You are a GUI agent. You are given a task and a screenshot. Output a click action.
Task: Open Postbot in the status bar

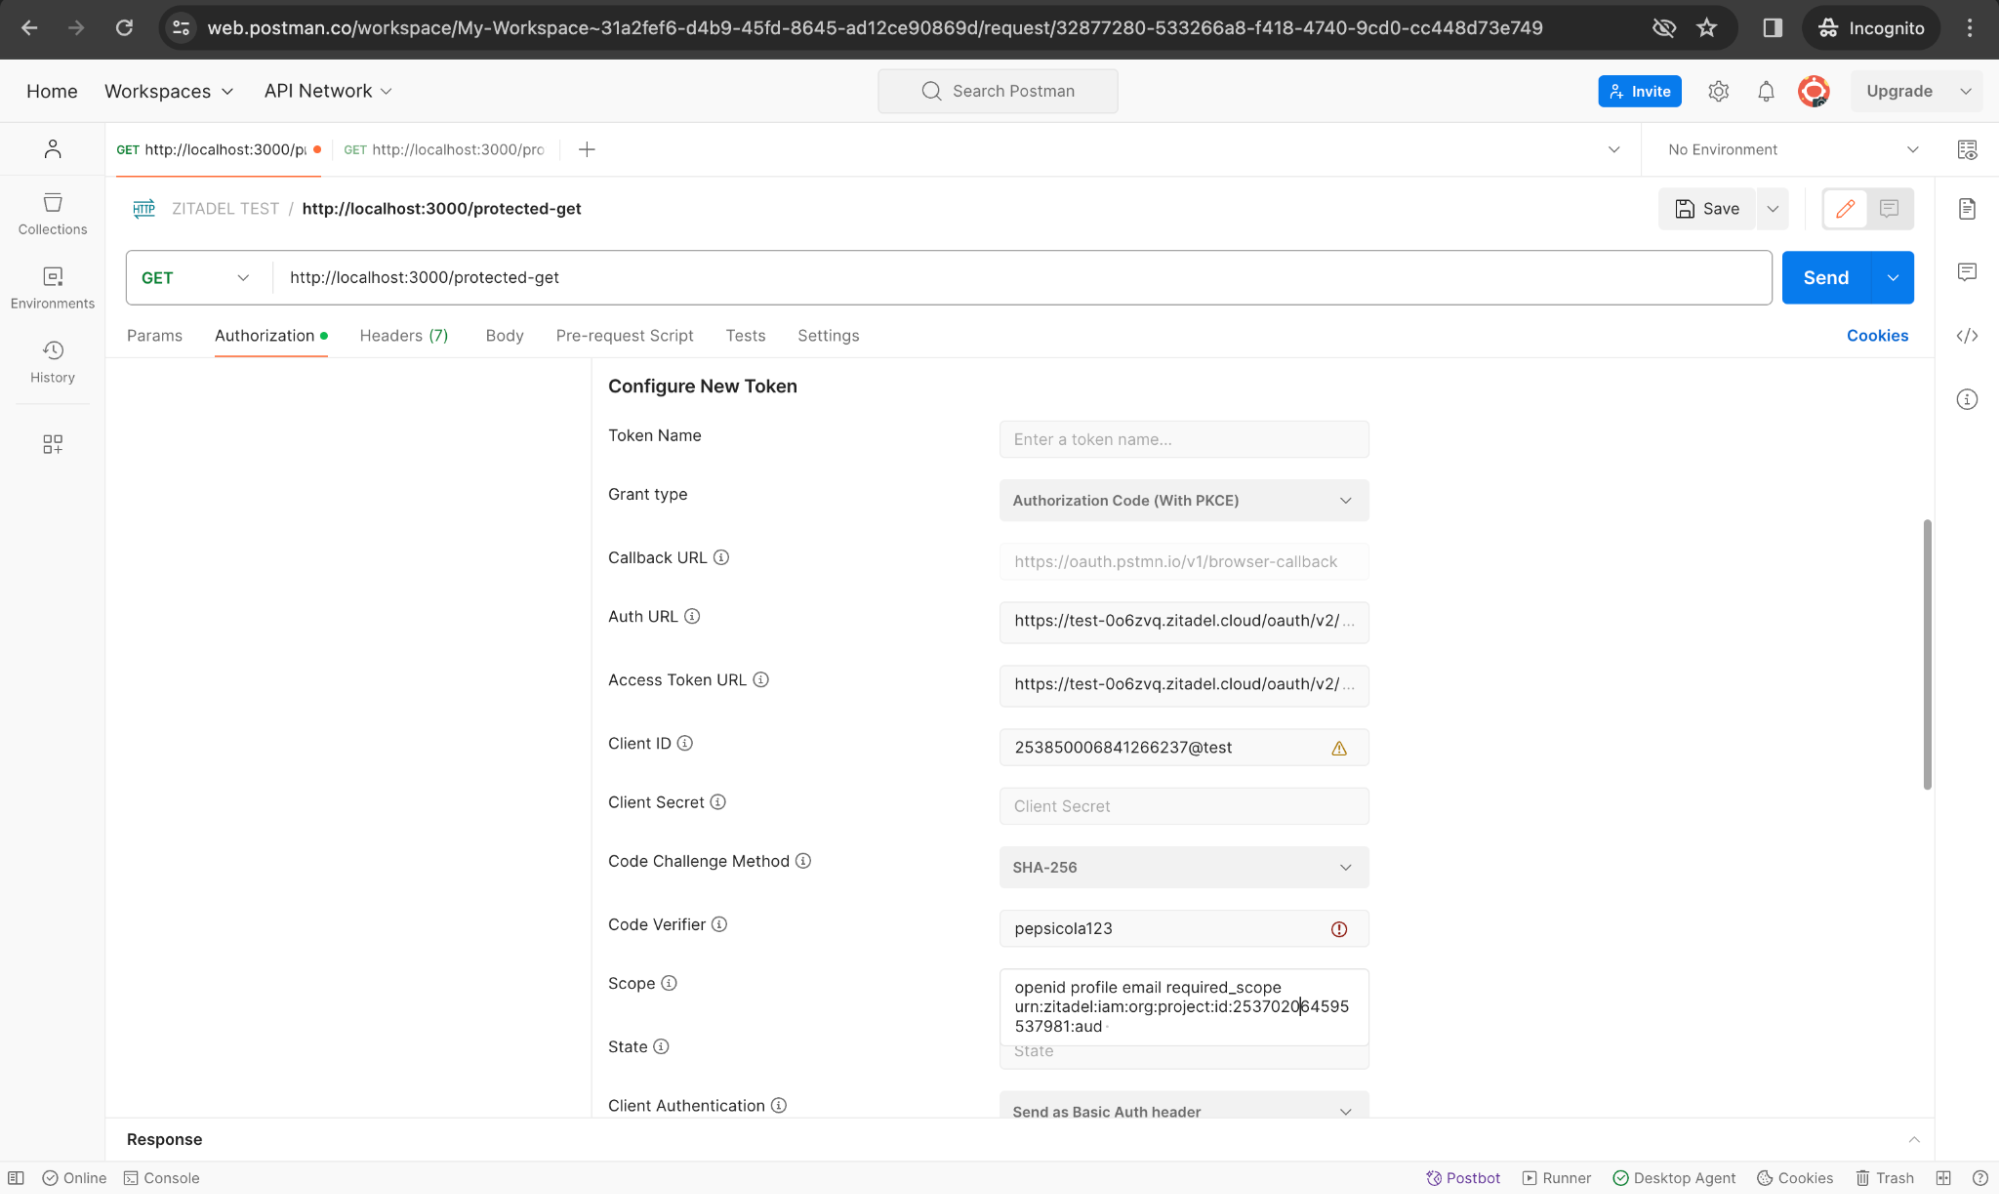tap(1463, 1177)
